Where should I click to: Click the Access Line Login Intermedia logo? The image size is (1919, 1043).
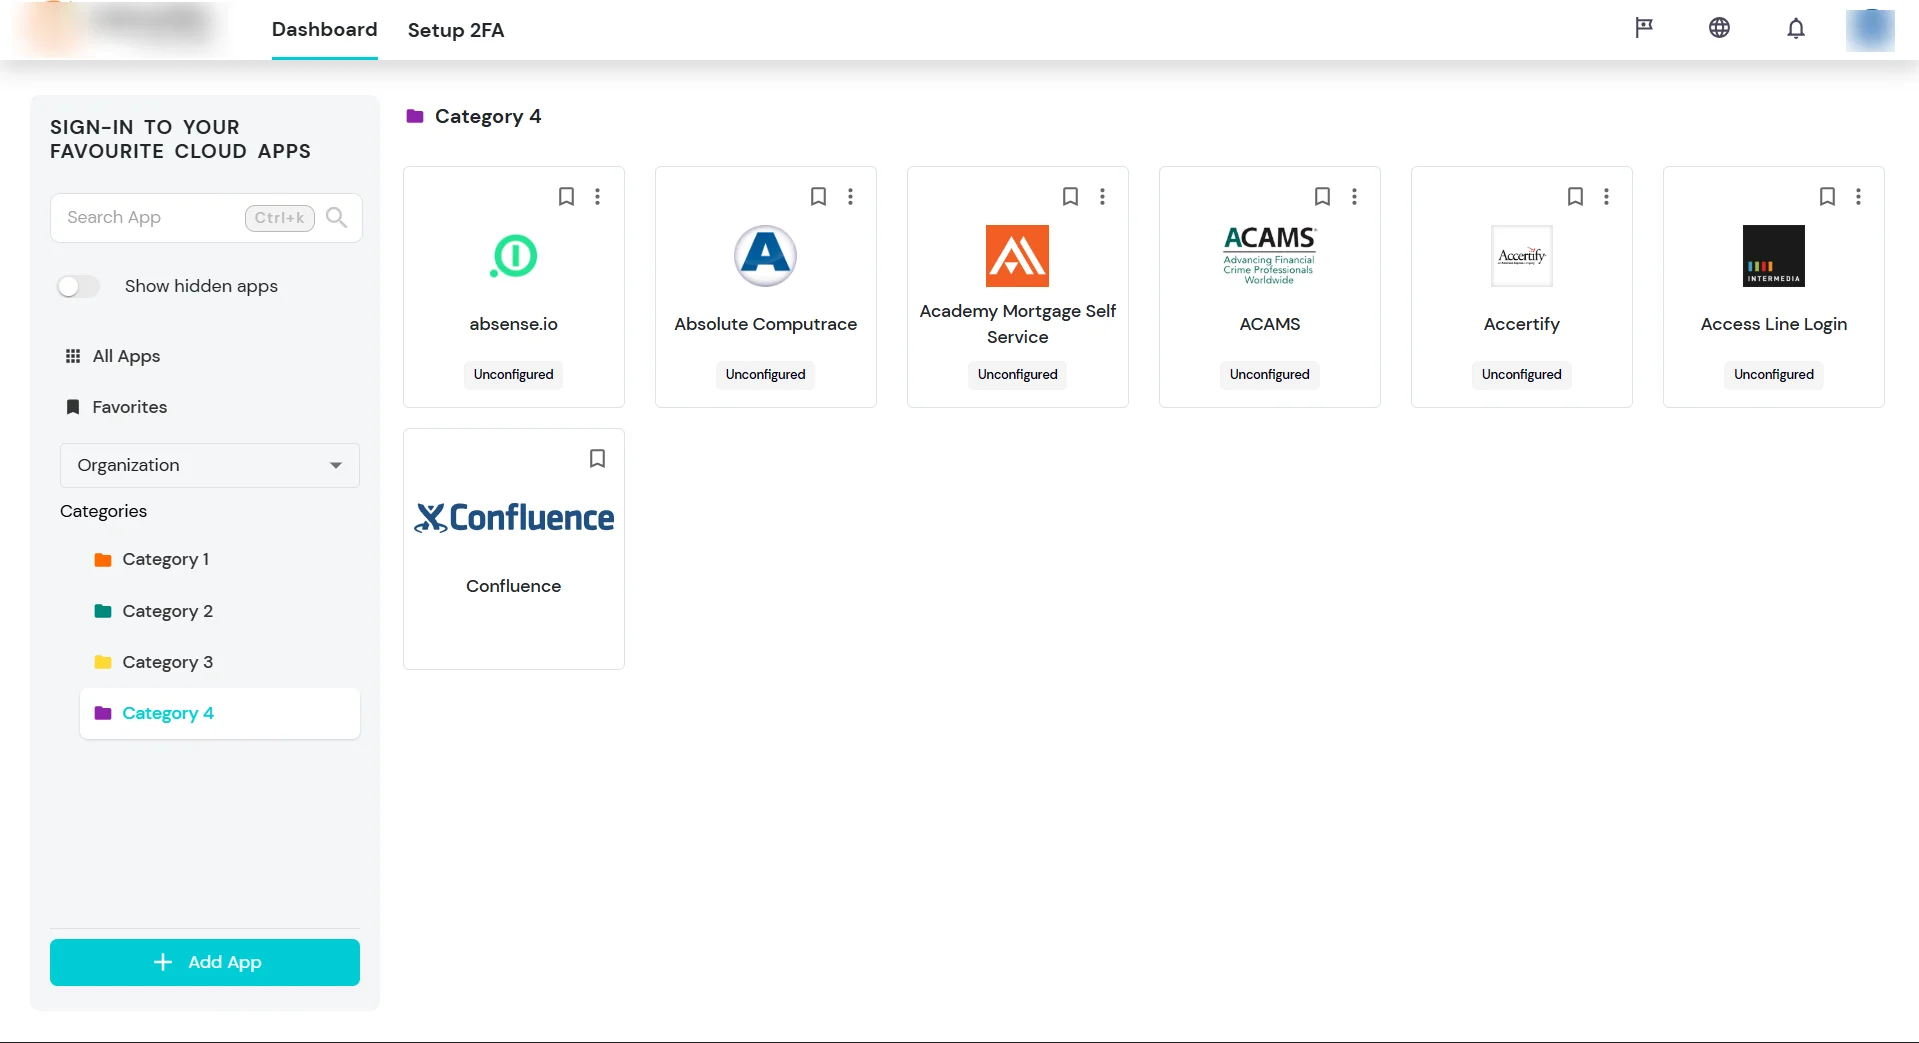pyautogui.click(x=1774, y=256)
